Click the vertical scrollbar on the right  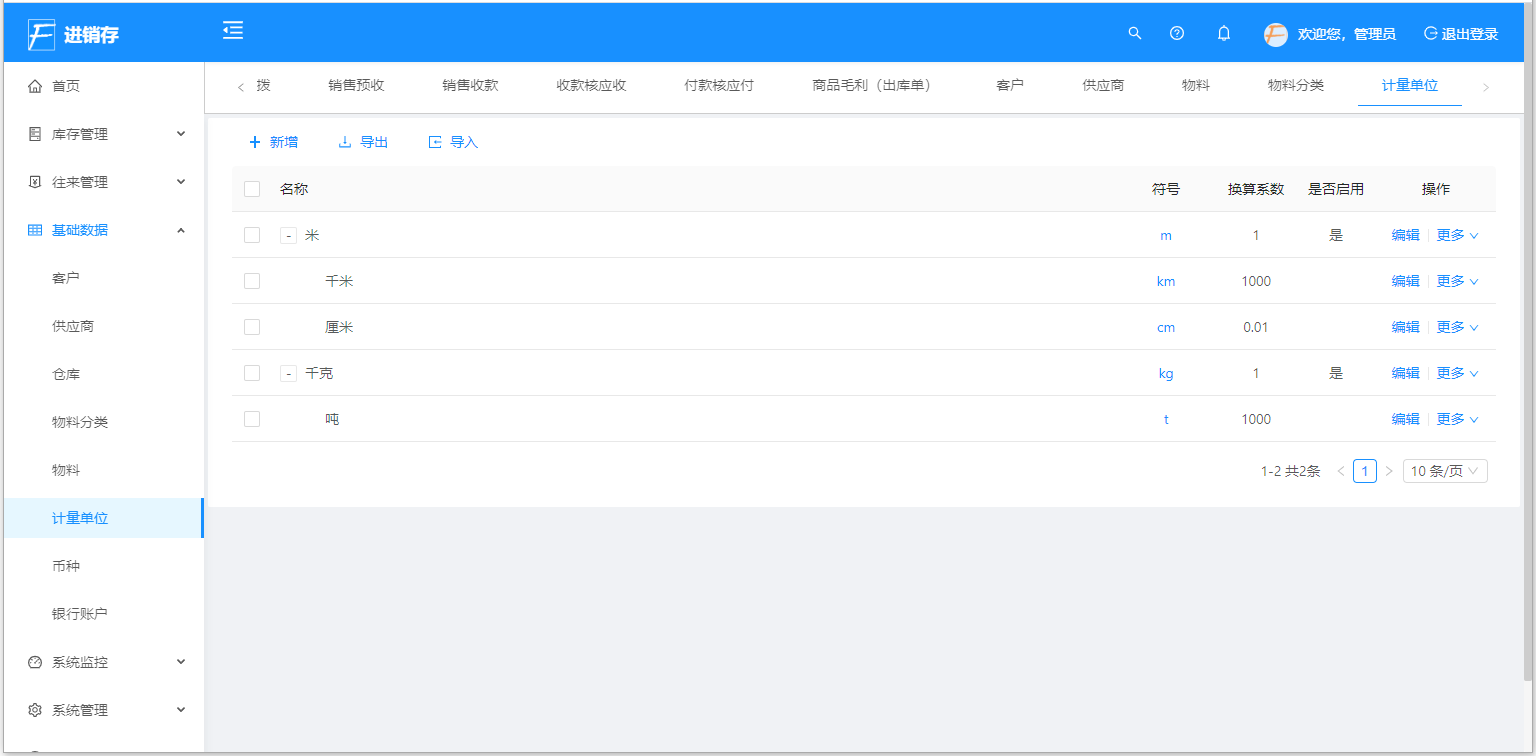click(1527, 340)
